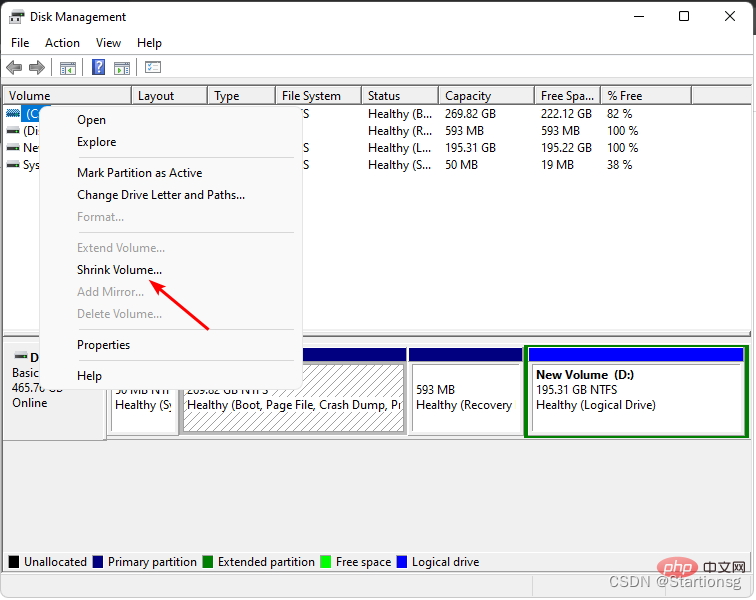756x600 pixels.
Task: Click the black Unallocated legend swatch
Action: tap(14, 562)
